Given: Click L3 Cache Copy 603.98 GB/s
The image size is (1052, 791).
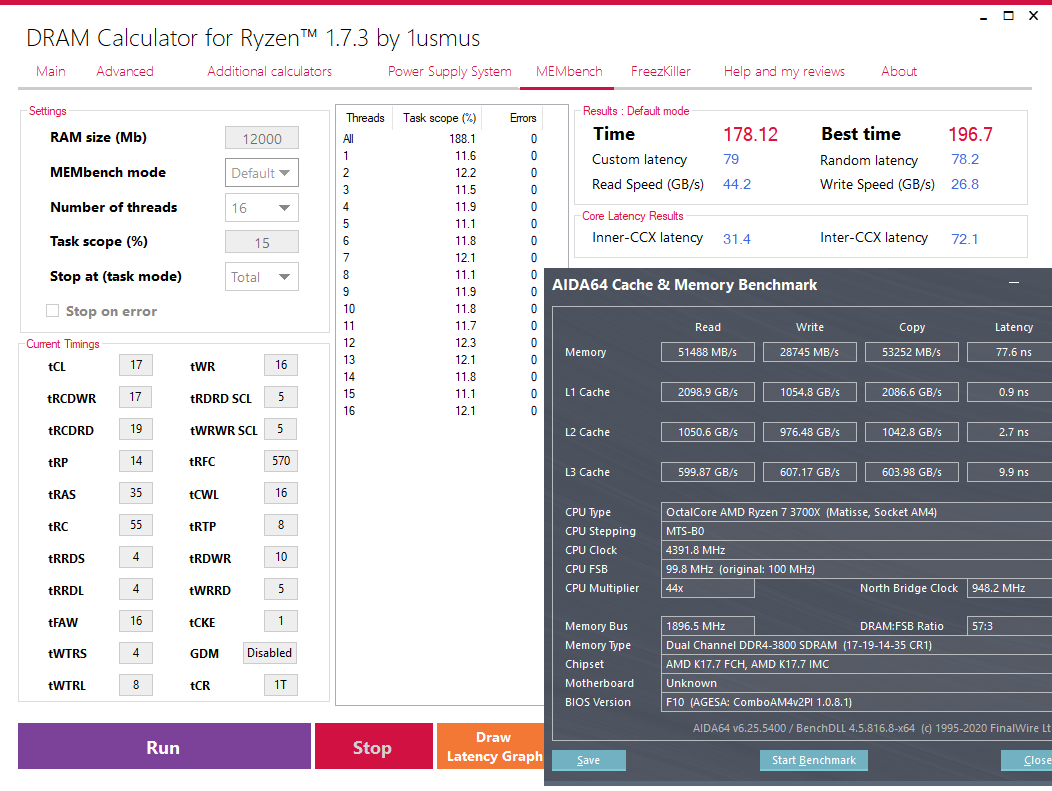Looking at the screenshot, I should 911,472.
